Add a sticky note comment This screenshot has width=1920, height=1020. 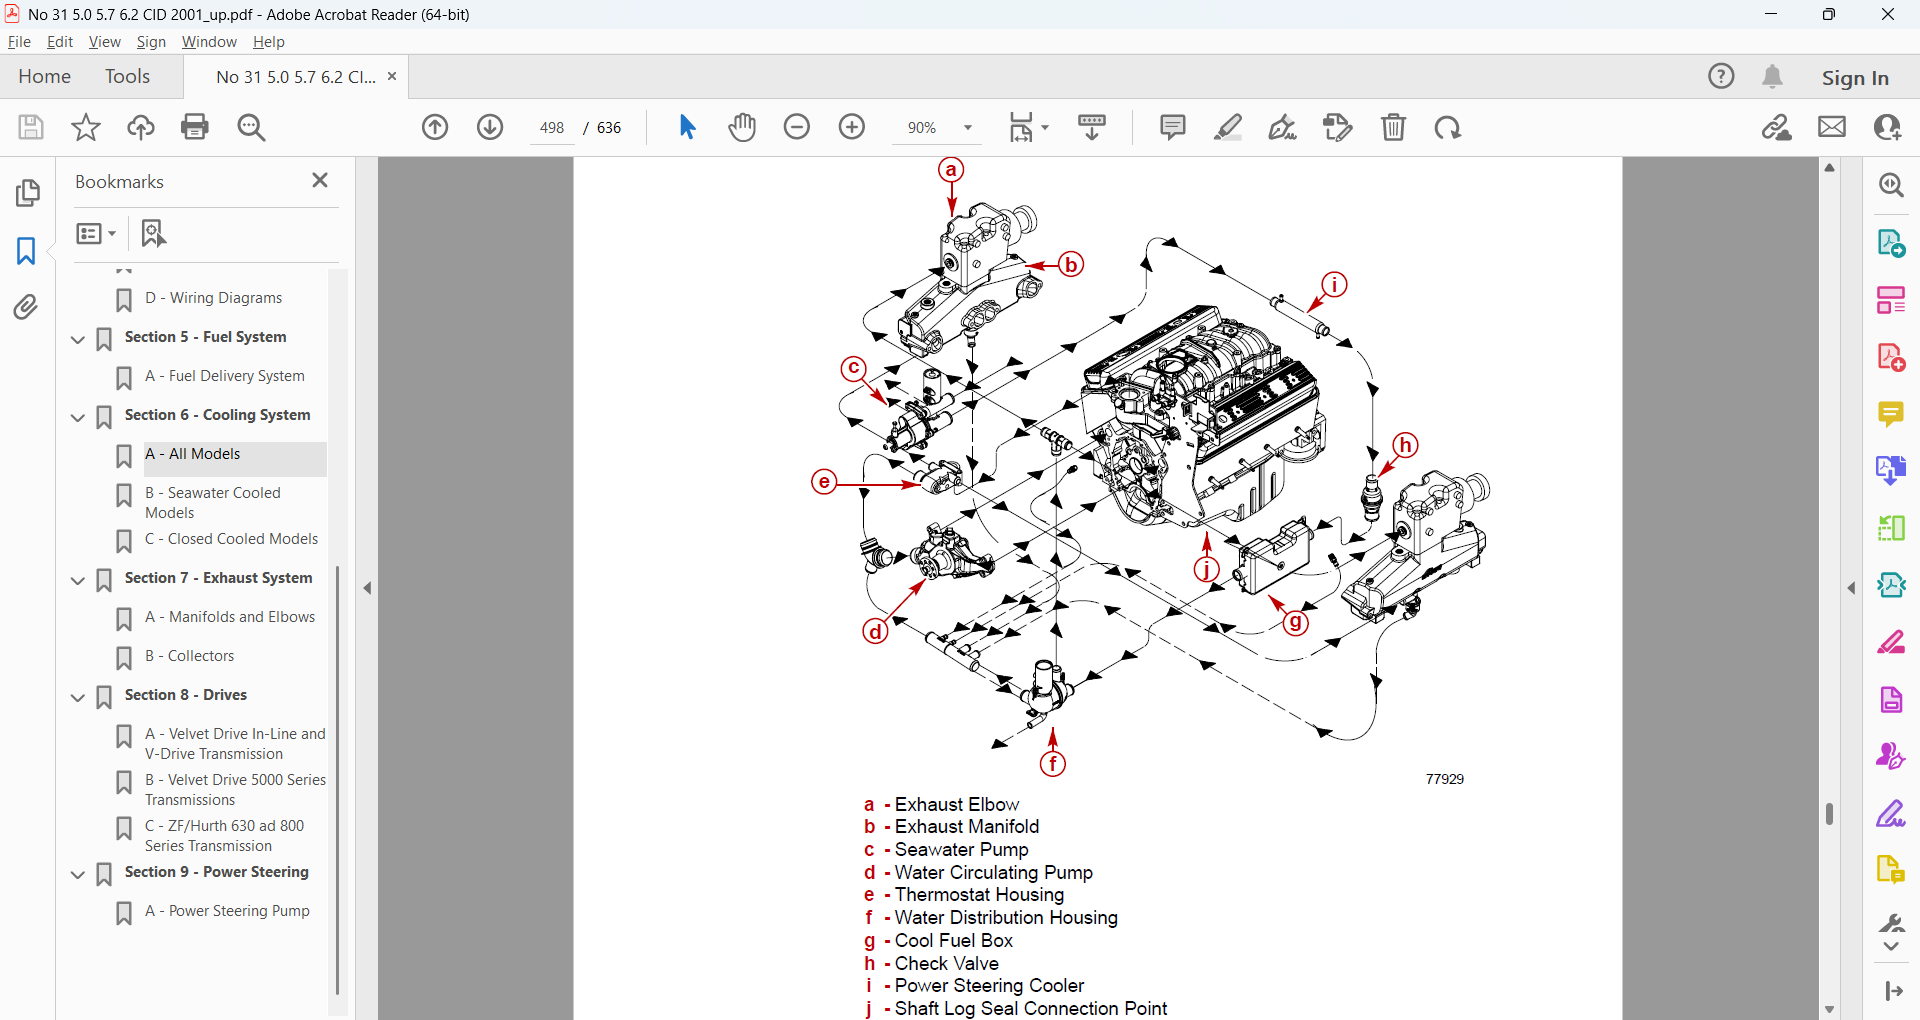(x=1173, y=127)
